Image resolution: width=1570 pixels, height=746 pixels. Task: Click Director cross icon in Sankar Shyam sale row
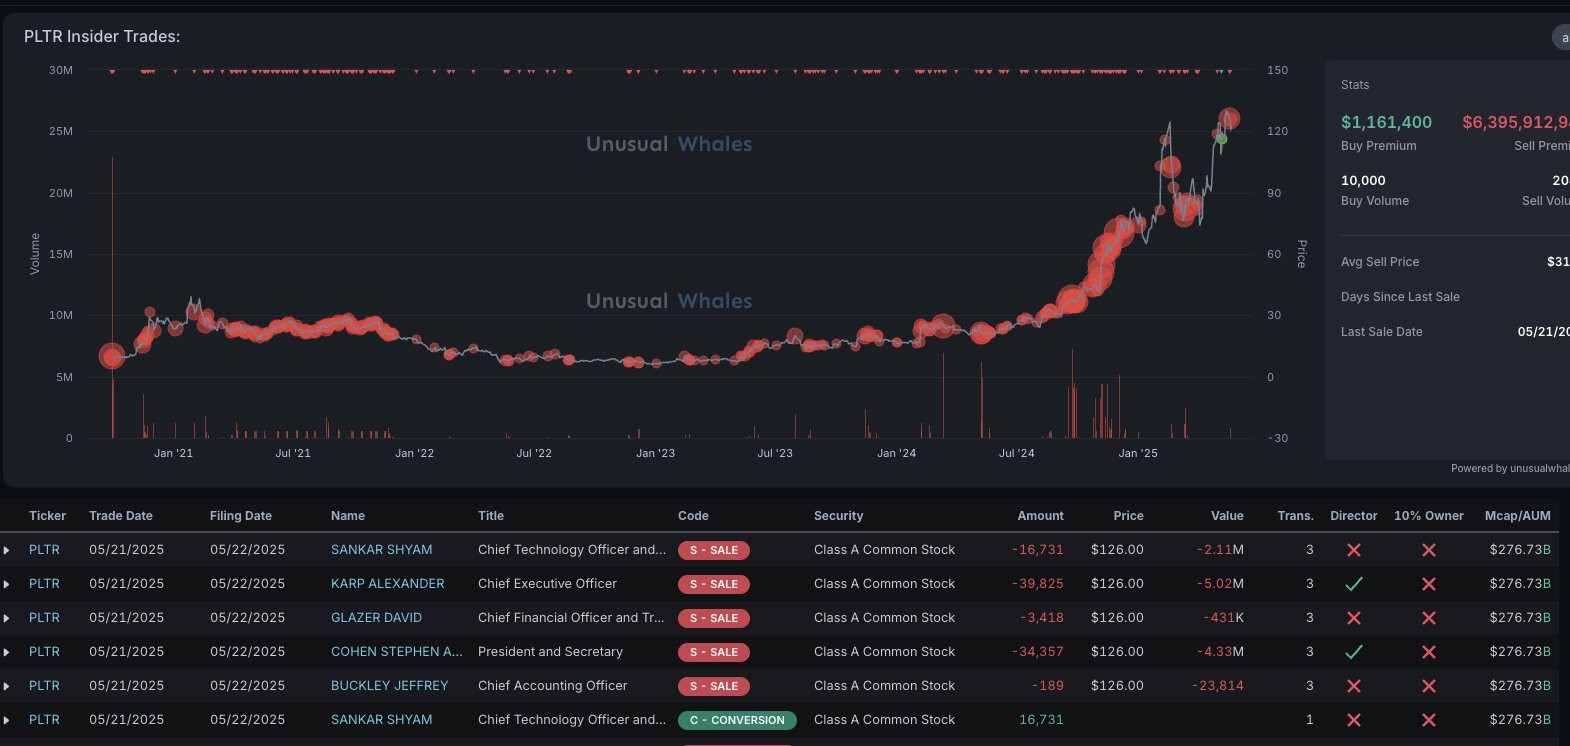[1354, 550]
